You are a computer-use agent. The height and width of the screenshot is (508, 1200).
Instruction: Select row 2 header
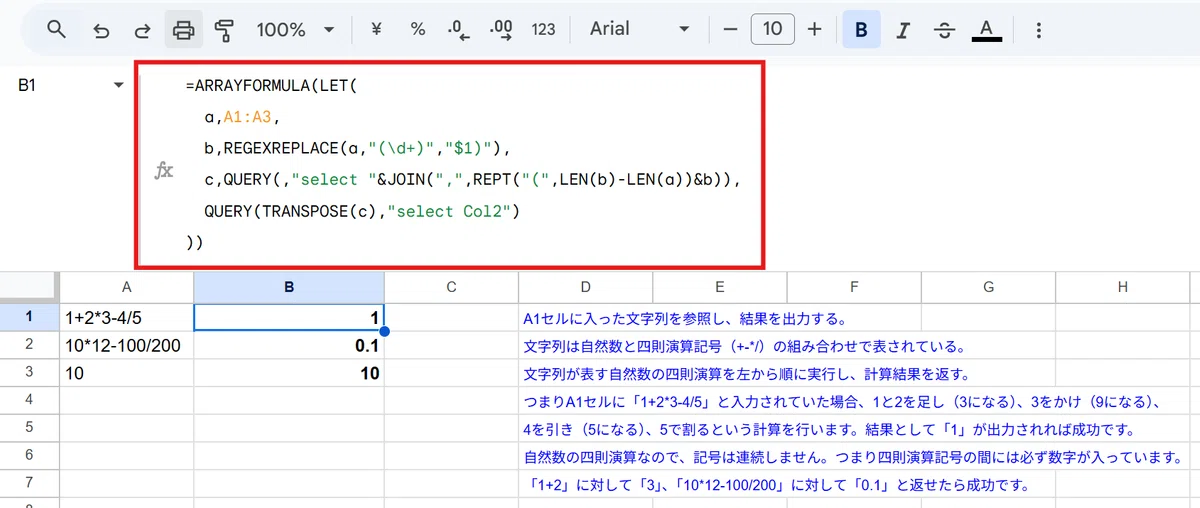pos(30,345)
